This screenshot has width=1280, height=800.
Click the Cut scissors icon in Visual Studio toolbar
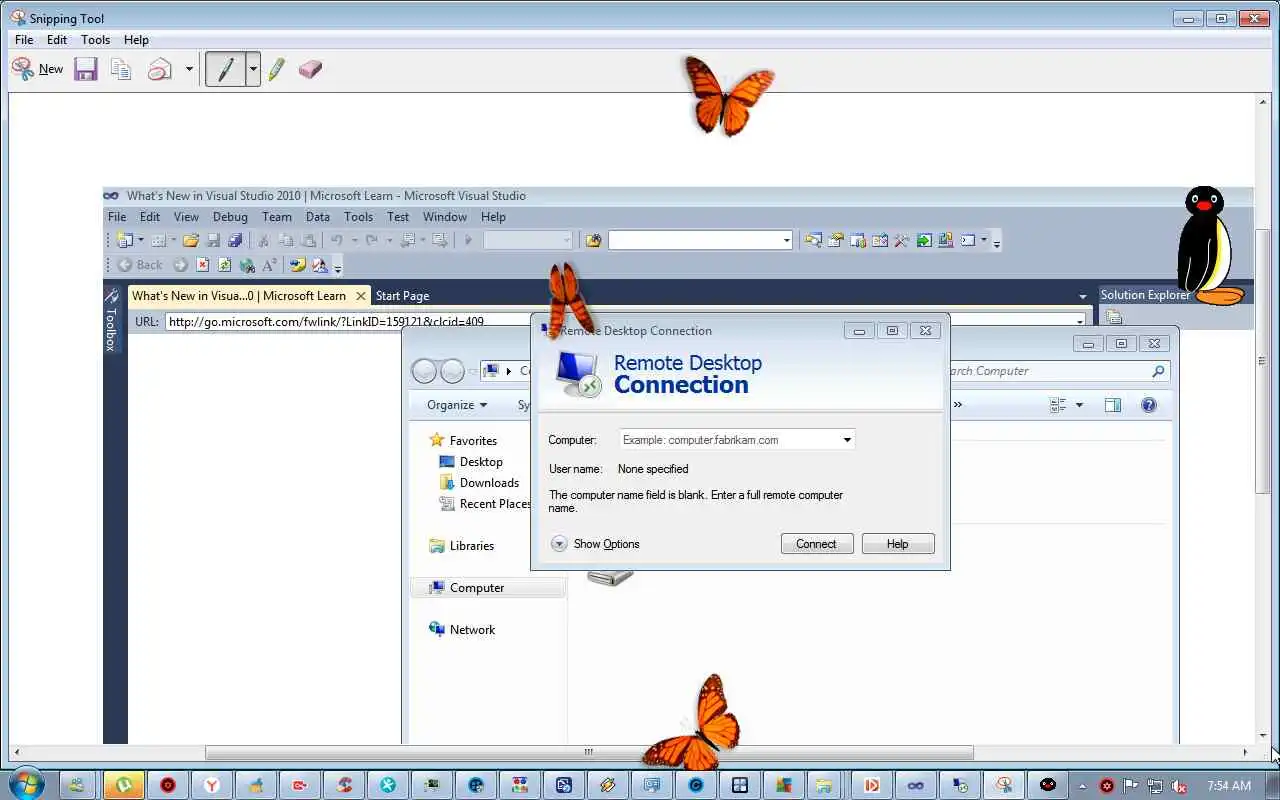click(x=263, y=240)
